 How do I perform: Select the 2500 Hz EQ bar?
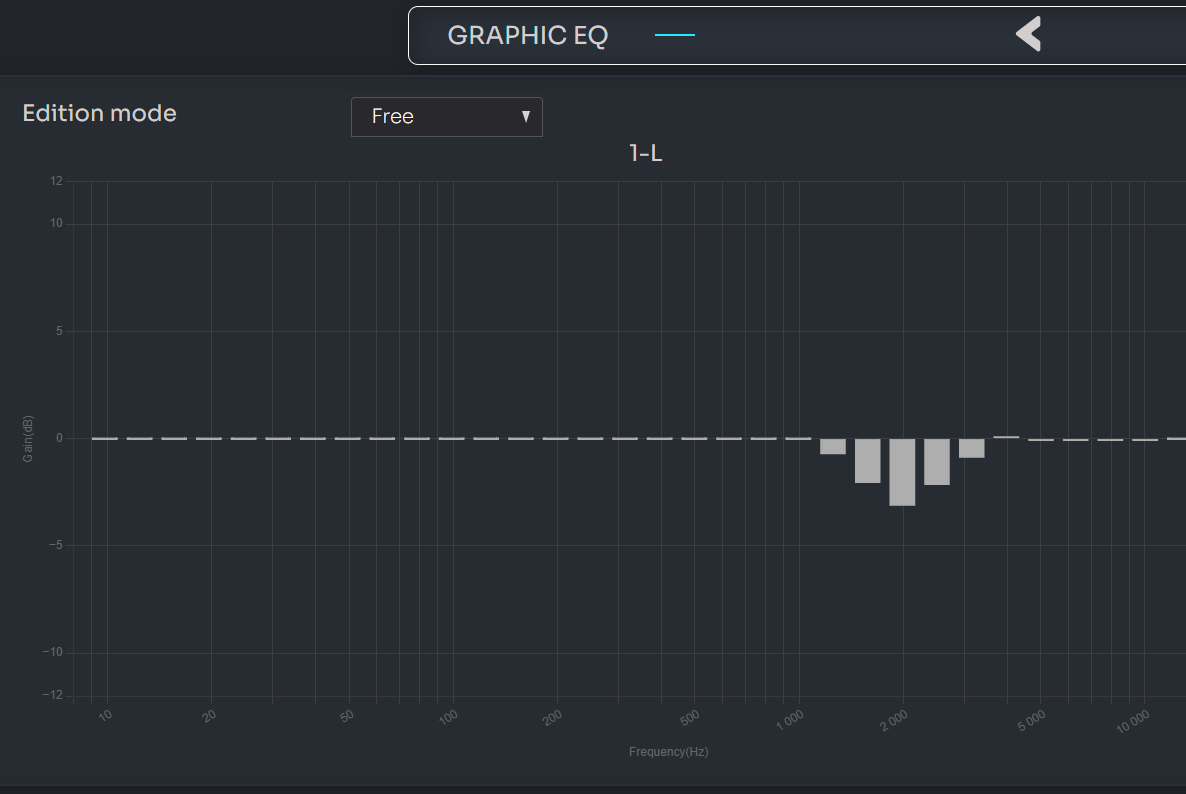click(x=937, y=461)
